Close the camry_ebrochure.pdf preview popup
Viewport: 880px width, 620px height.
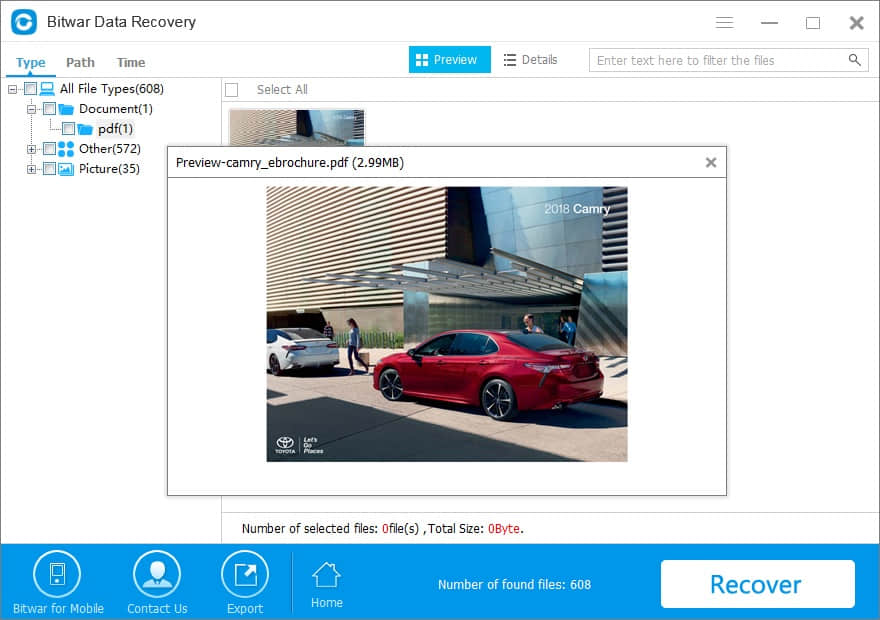click(711, 162)
